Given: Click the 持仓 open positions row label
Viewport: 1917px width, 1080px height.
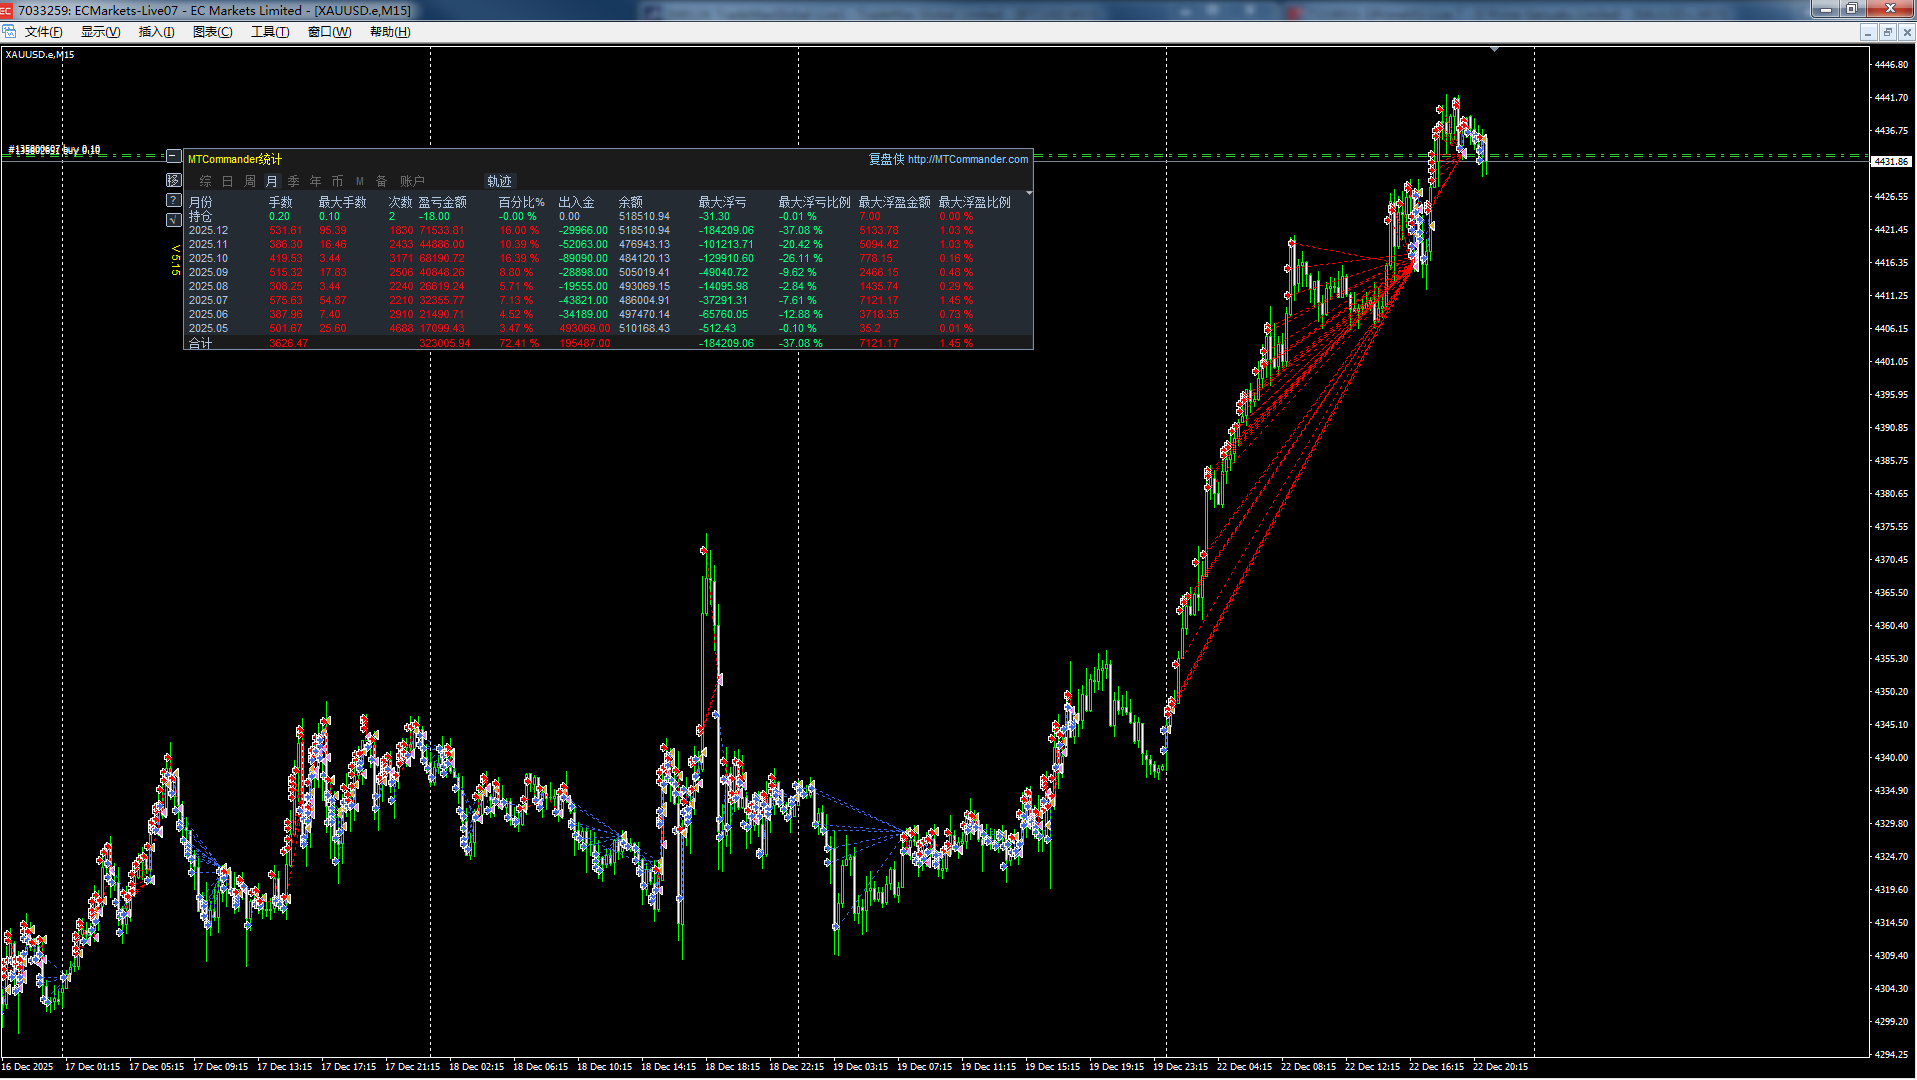Looking at the screenshot, I should point(200,216).
